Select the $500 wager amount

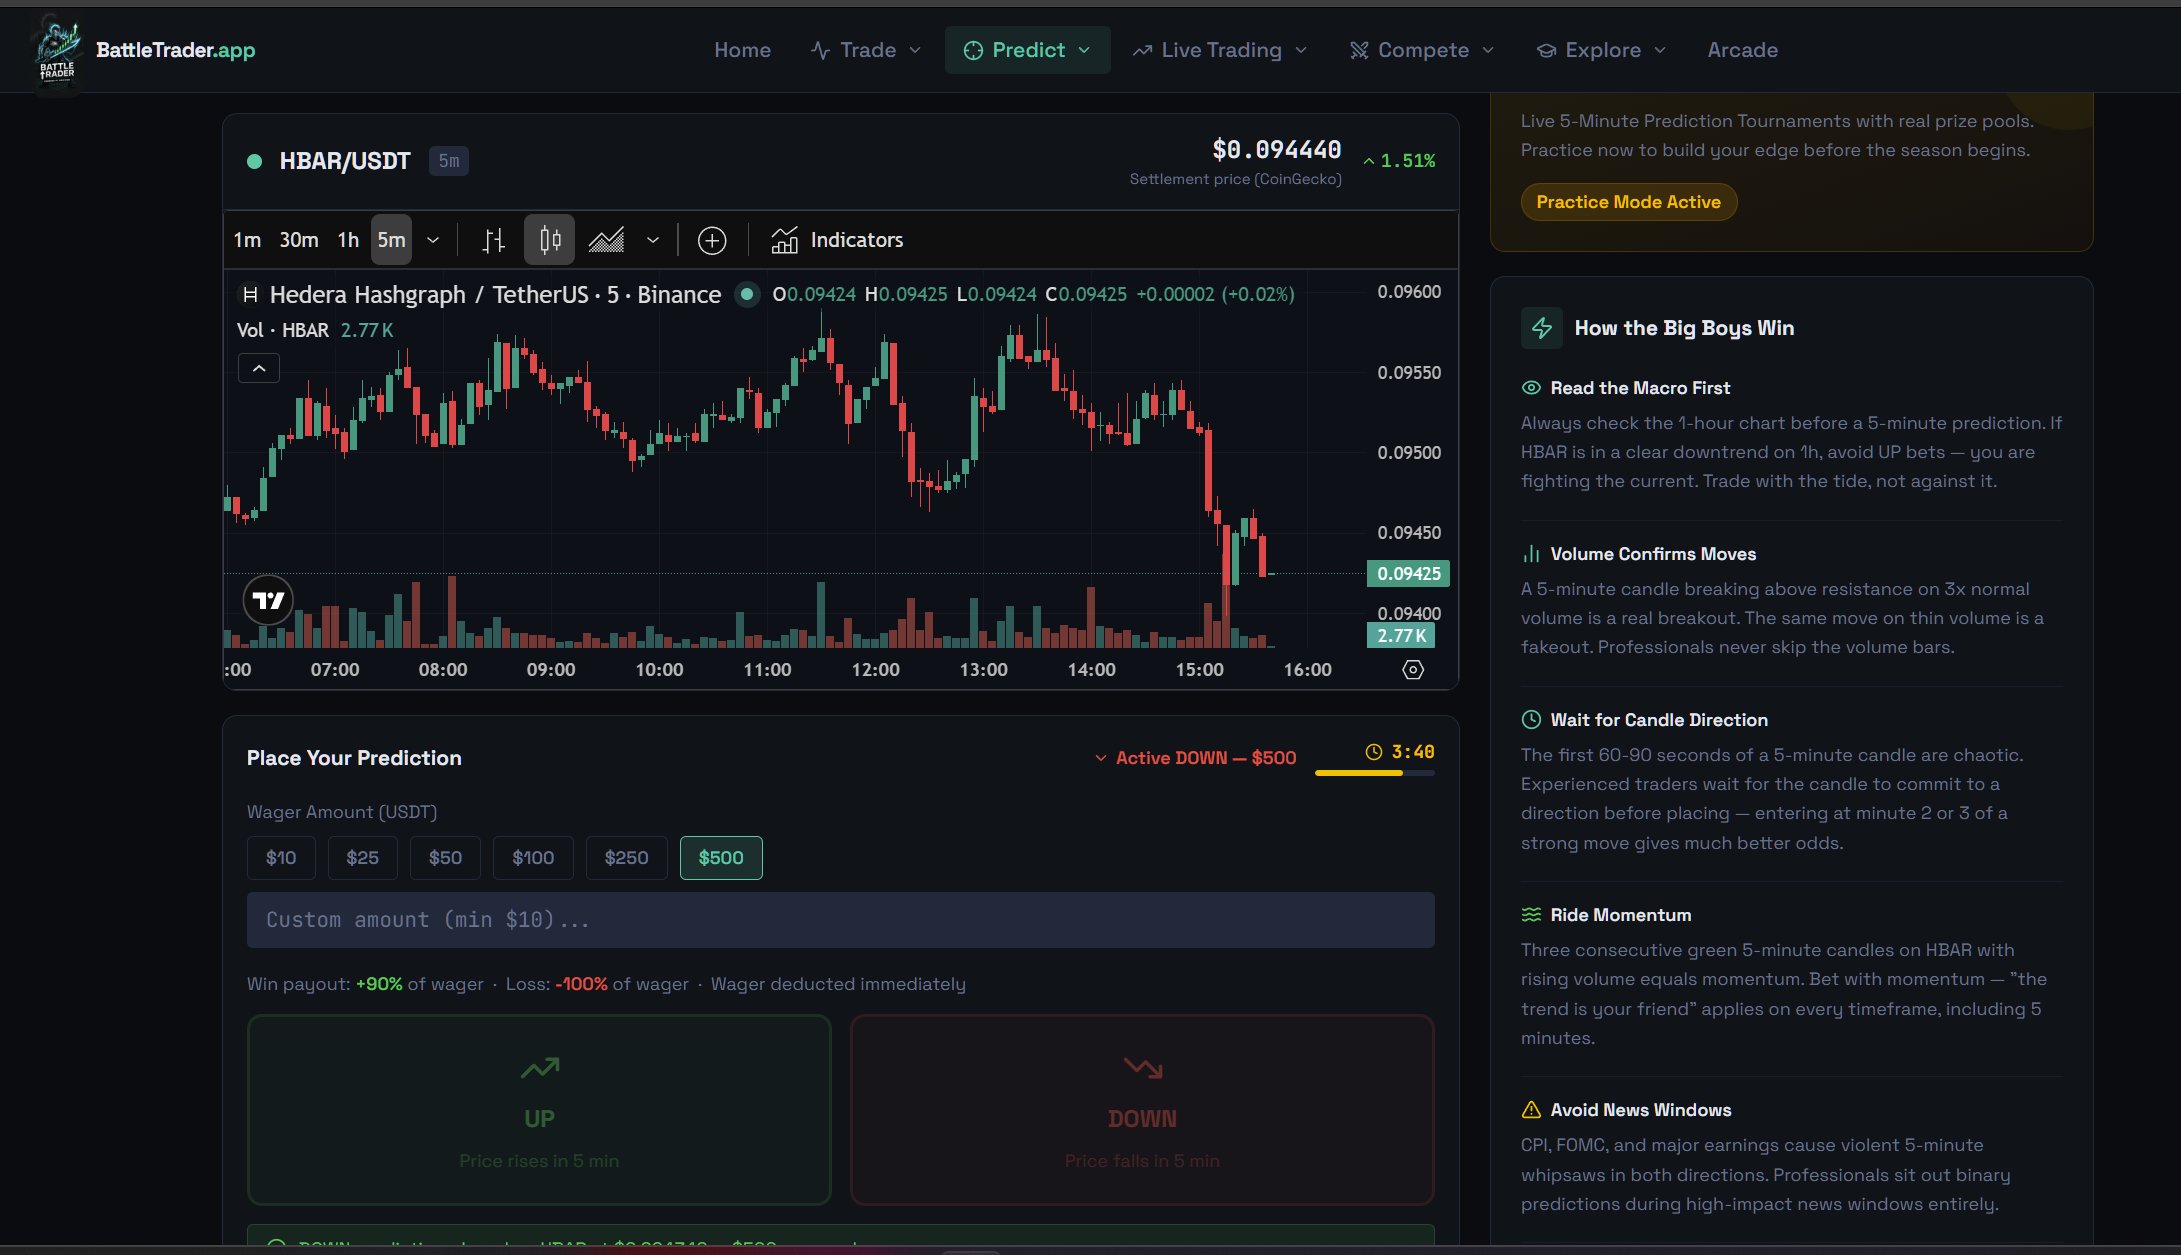[x=720, y=858]
